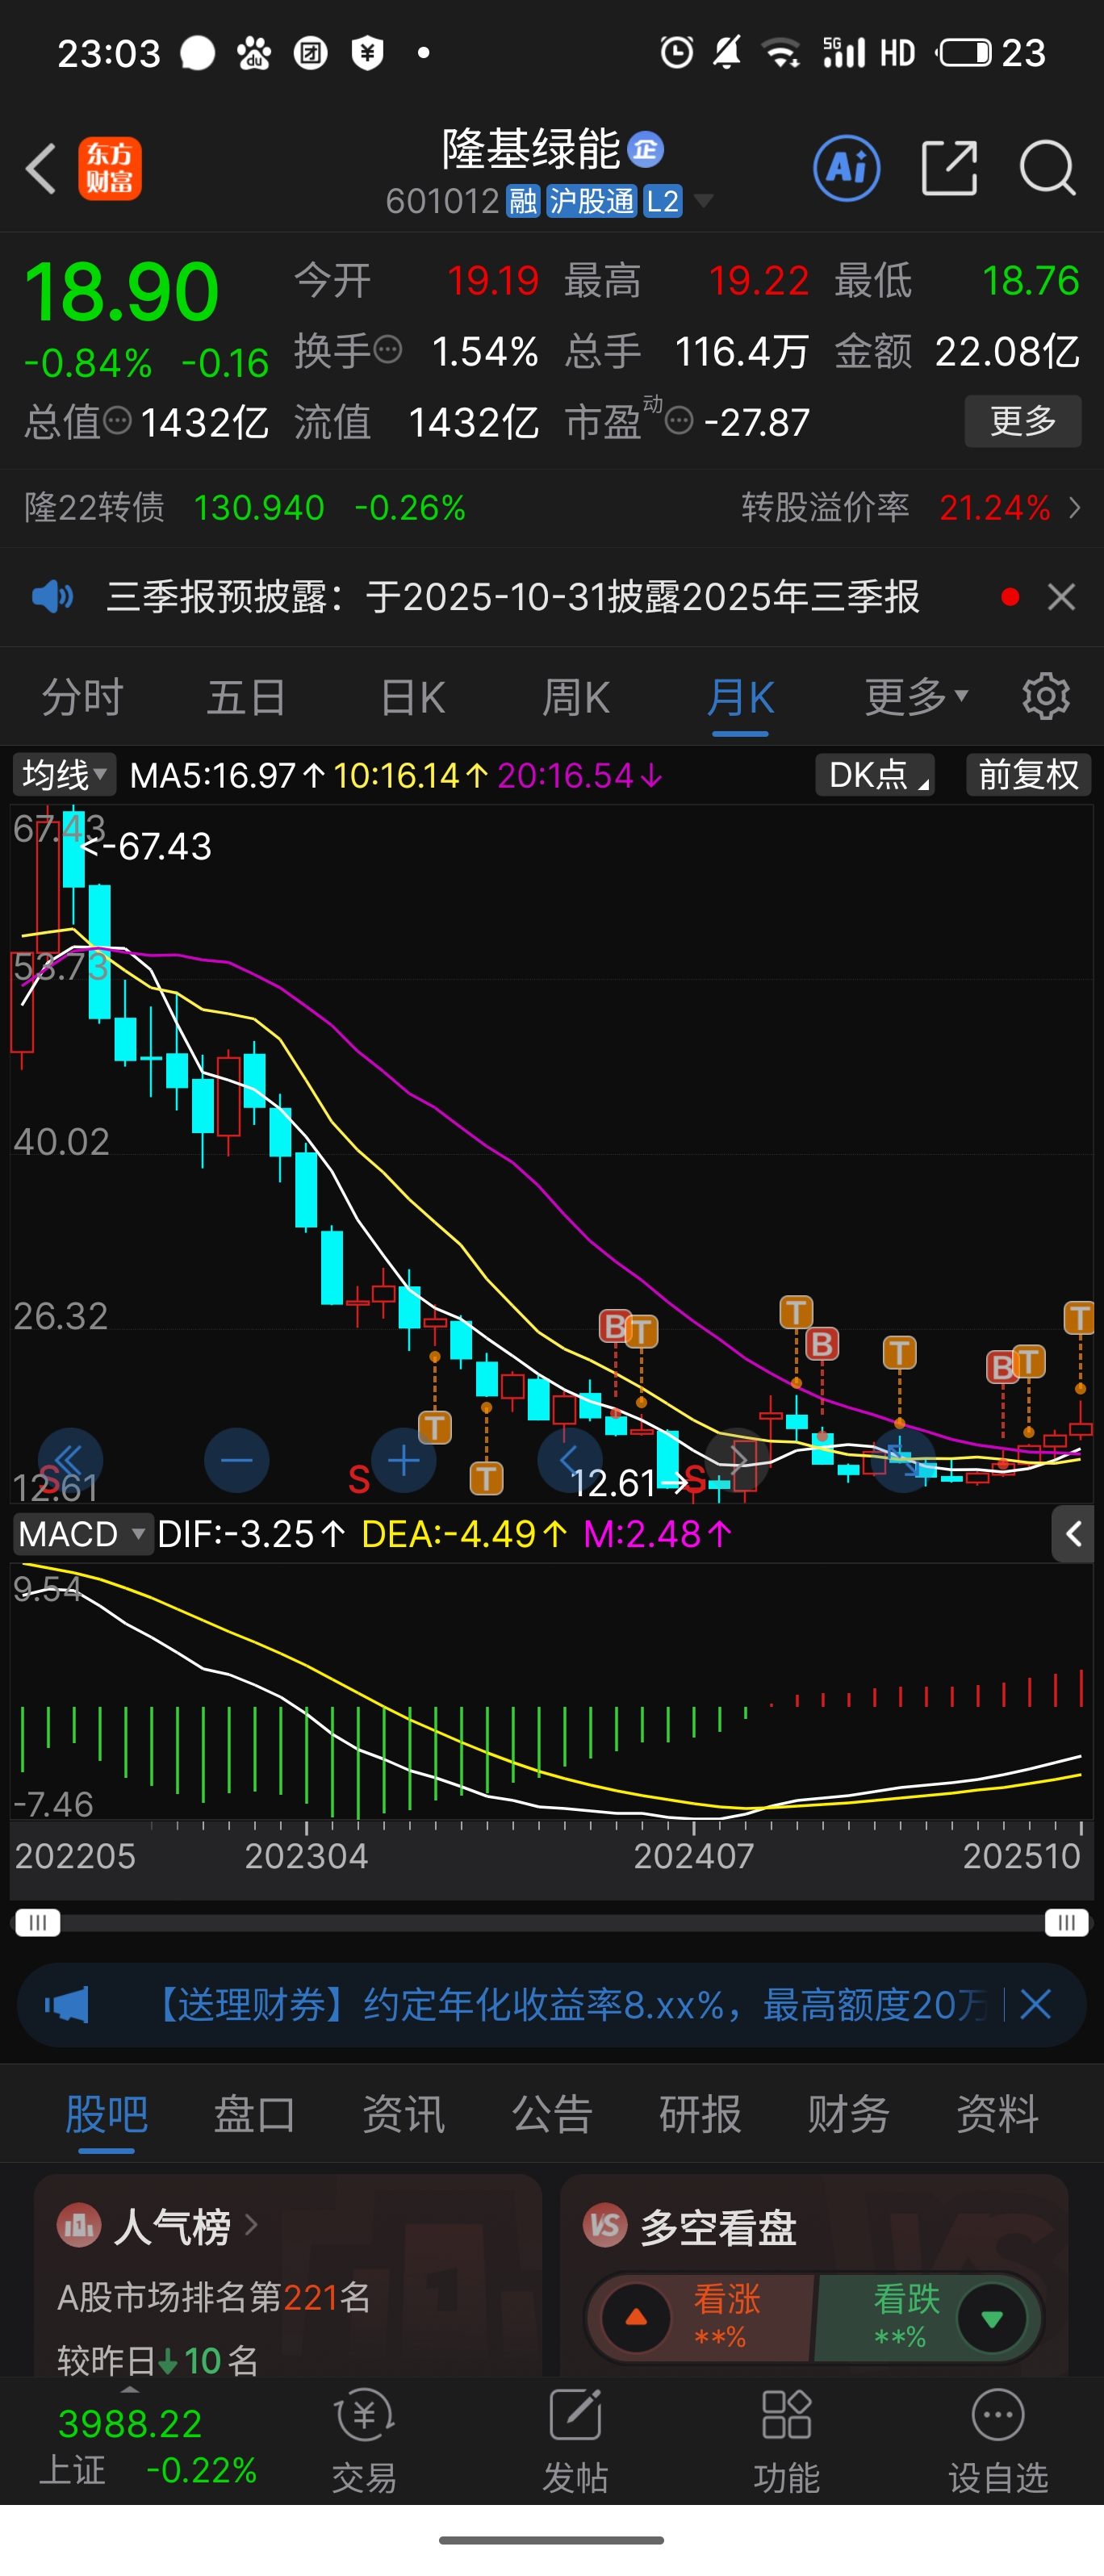This screenshot has height=2576, width=1104.
Task: Open the 功能 functions icon
Action: coord(786,2440)
